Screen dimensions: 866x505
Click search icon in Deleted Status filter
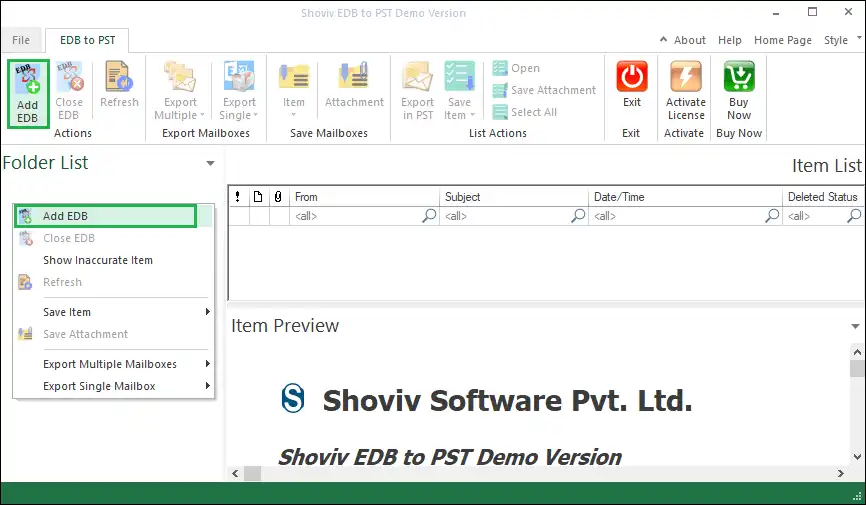pyautogui.click(x=854, y=215)
